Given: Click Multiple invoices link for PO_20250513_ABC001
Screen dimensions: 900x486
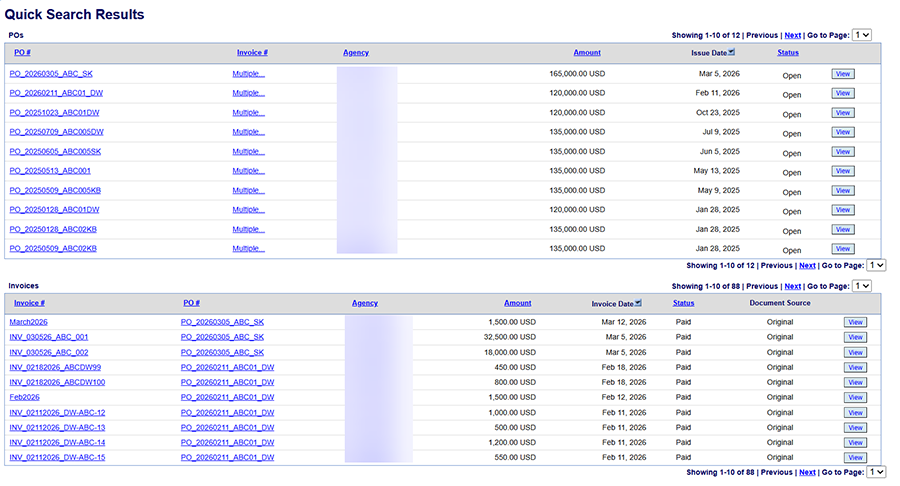Looking at the screenshot, I should coord(249,171).
